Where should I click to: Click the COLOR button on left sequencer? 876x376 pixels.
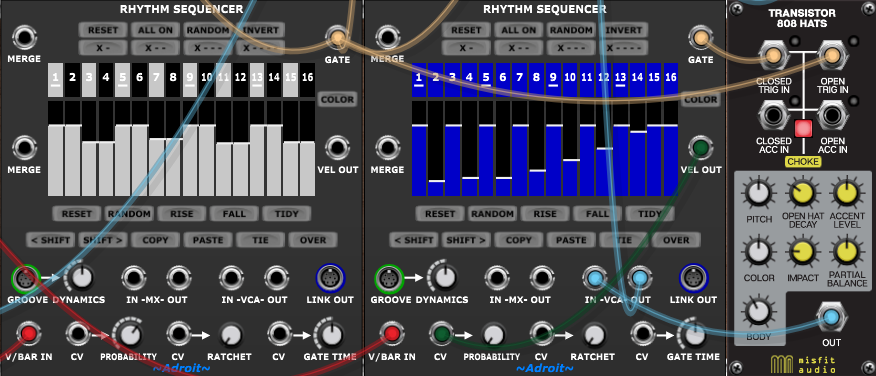click(337, 99)
